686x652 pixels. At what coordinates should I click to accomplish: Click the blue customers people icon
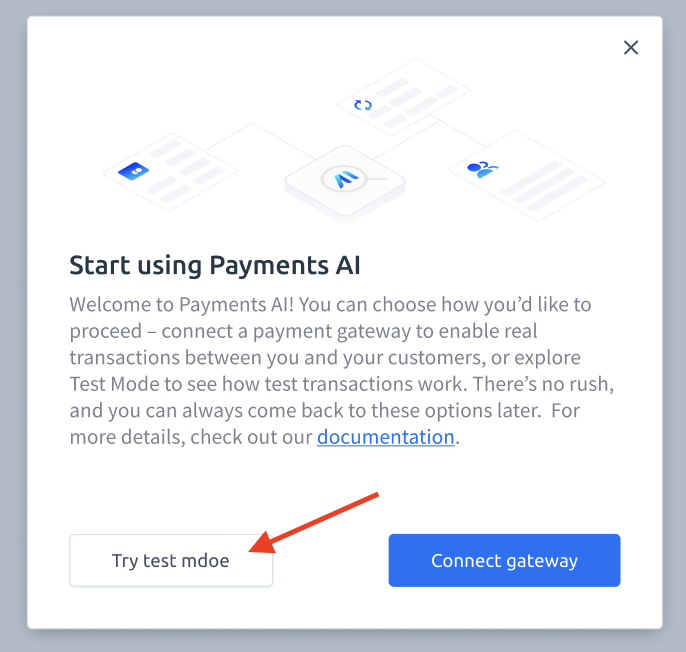(x=483, y=169)
